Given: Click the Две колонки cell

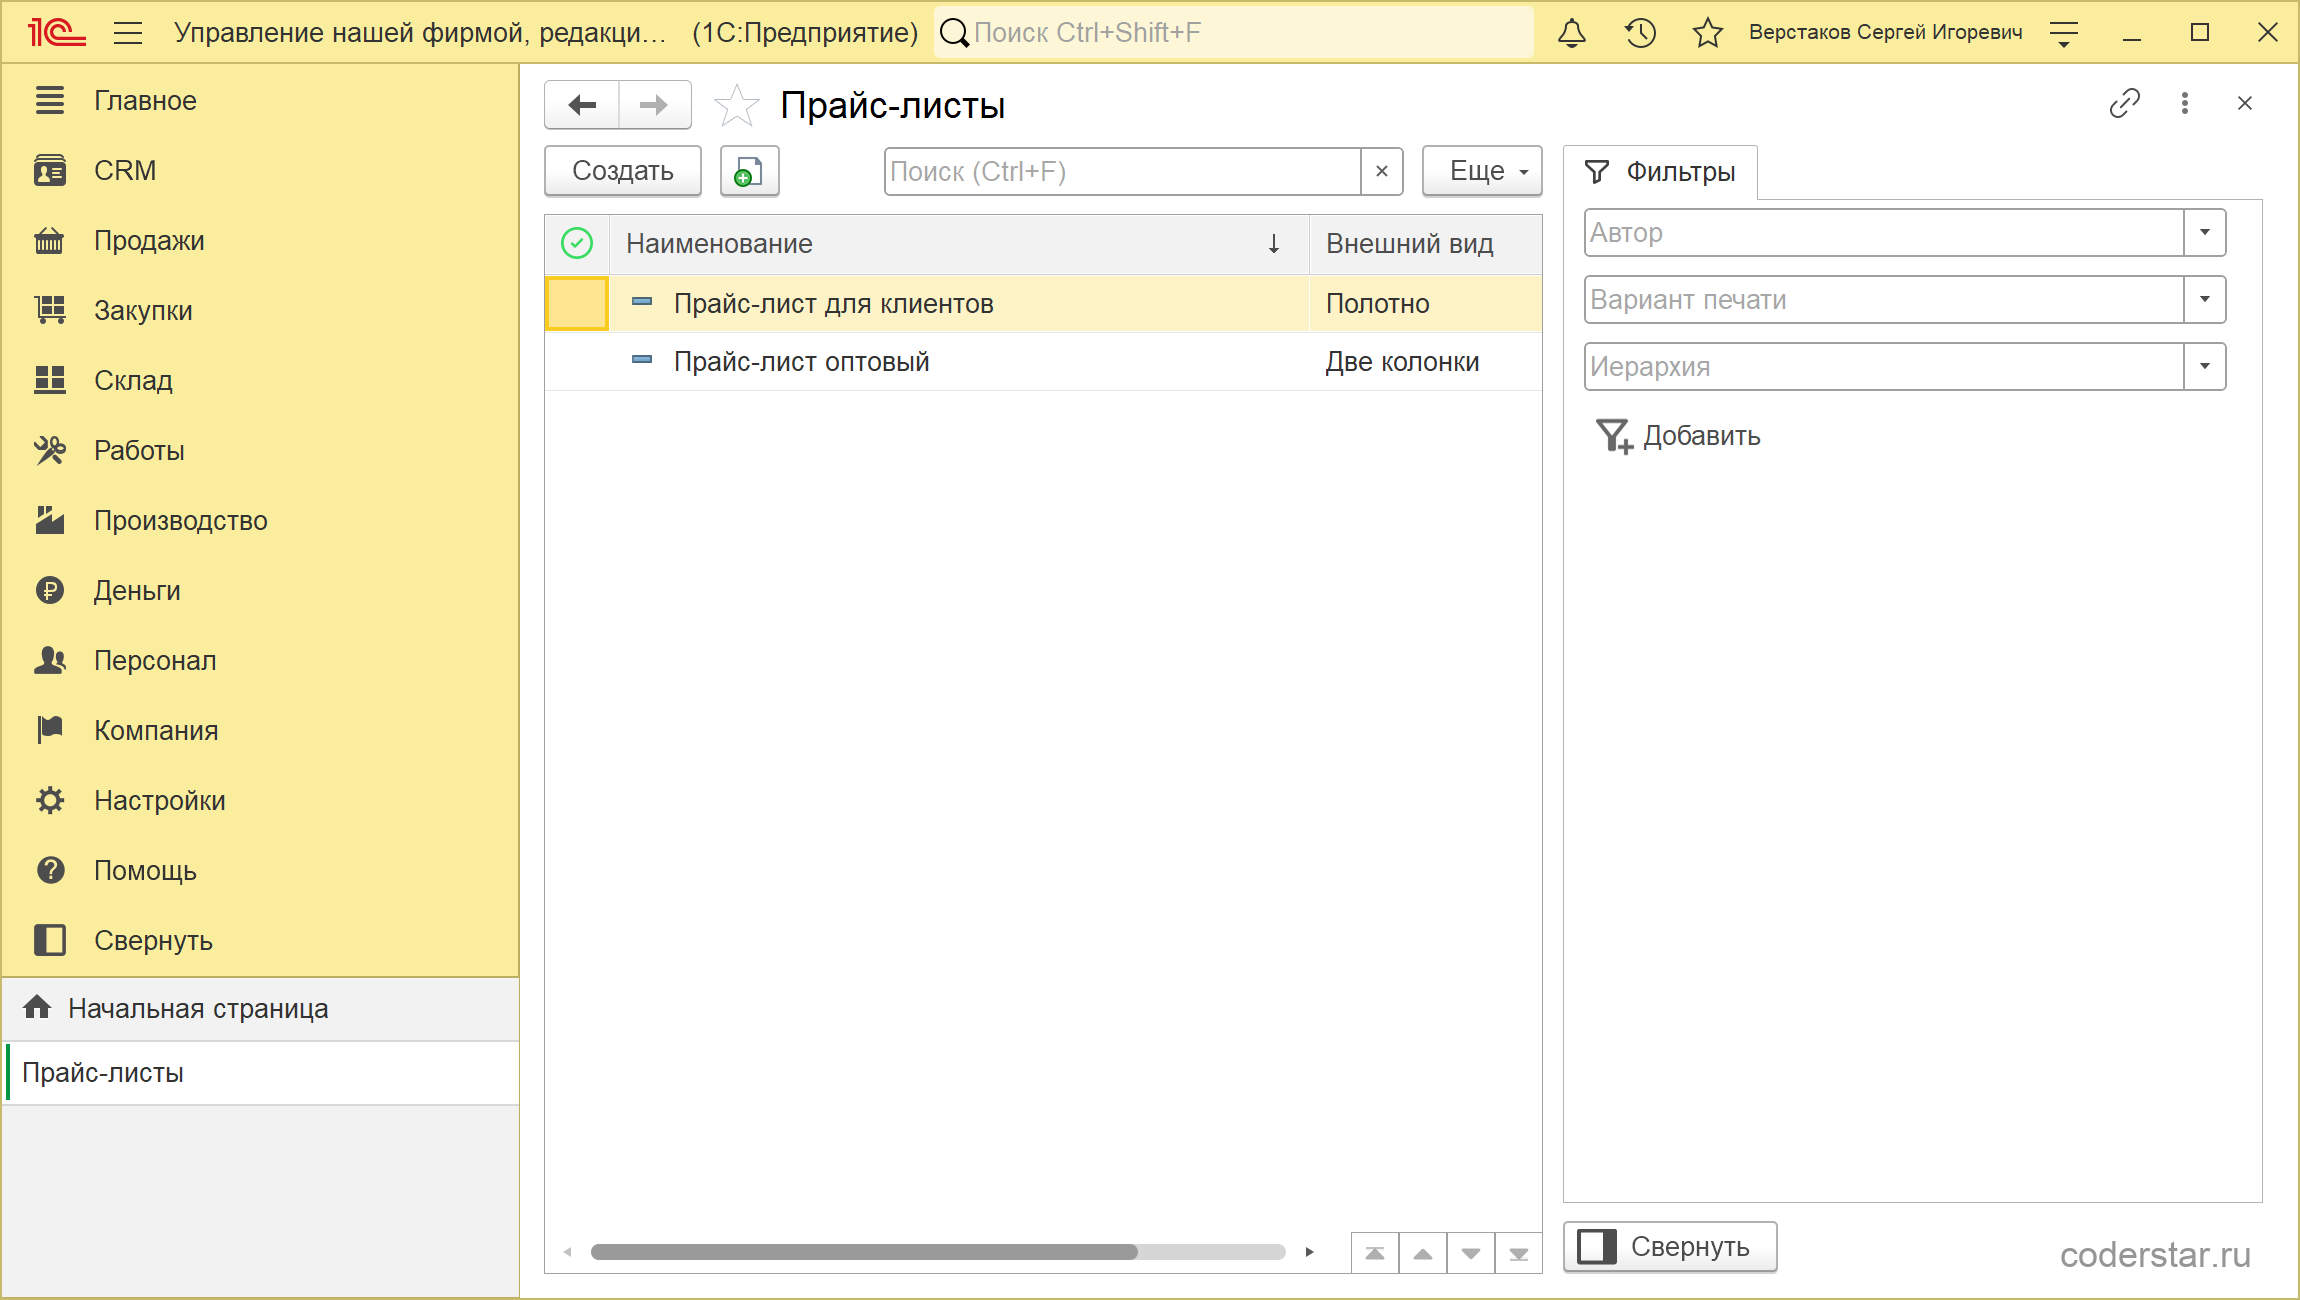Looking at the screenshot, I should pyautogui.click(x=1425, y=362).
